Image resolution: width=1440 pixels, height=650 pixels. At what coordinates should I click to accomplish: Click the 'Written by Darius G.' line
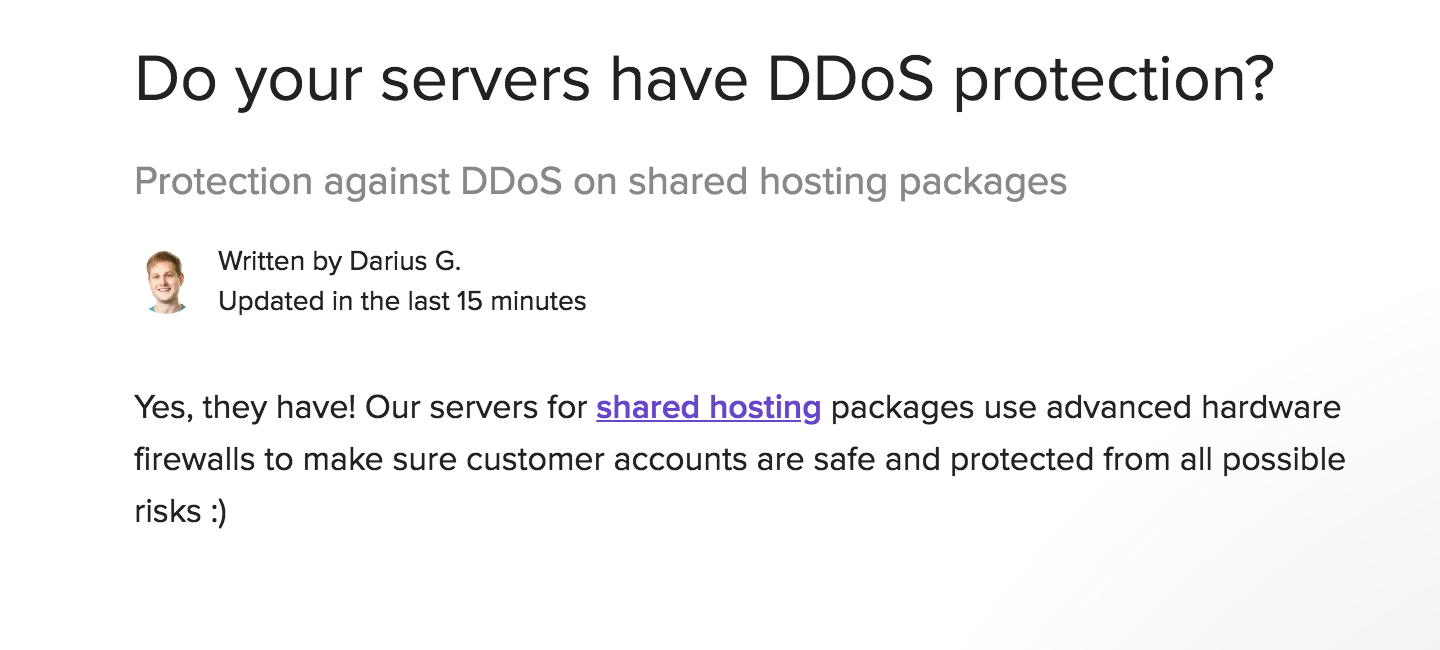[339, 262]
